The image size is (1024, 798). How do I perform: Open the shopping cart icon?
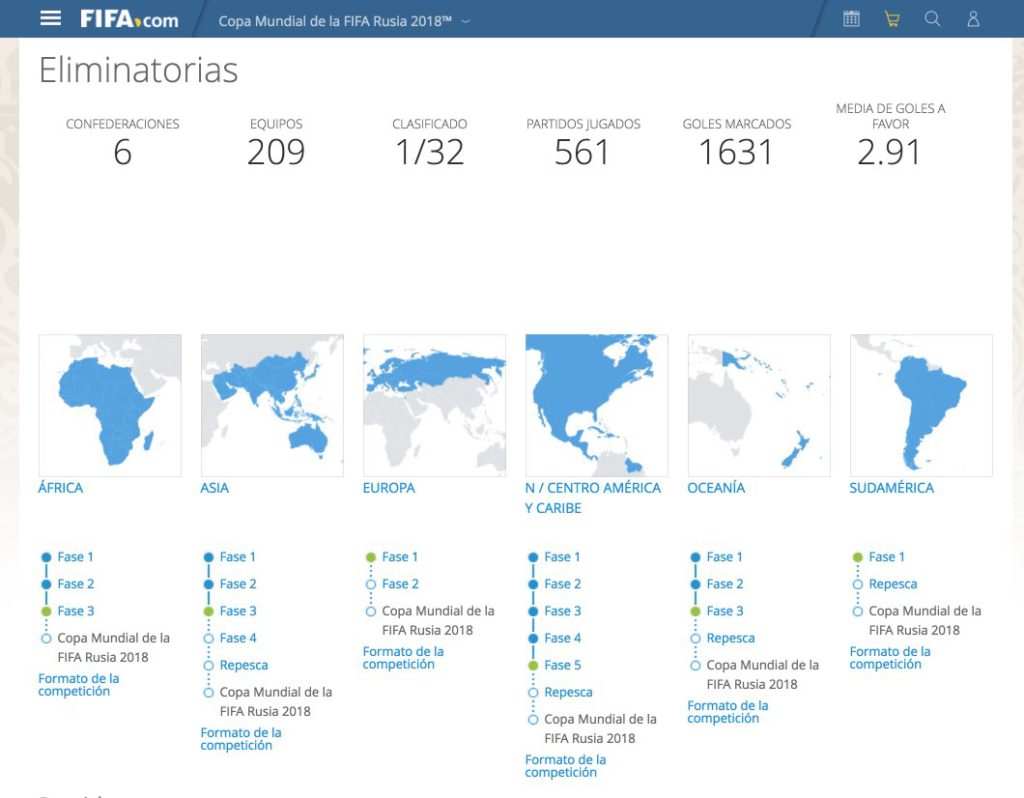[x=891, y=19]
